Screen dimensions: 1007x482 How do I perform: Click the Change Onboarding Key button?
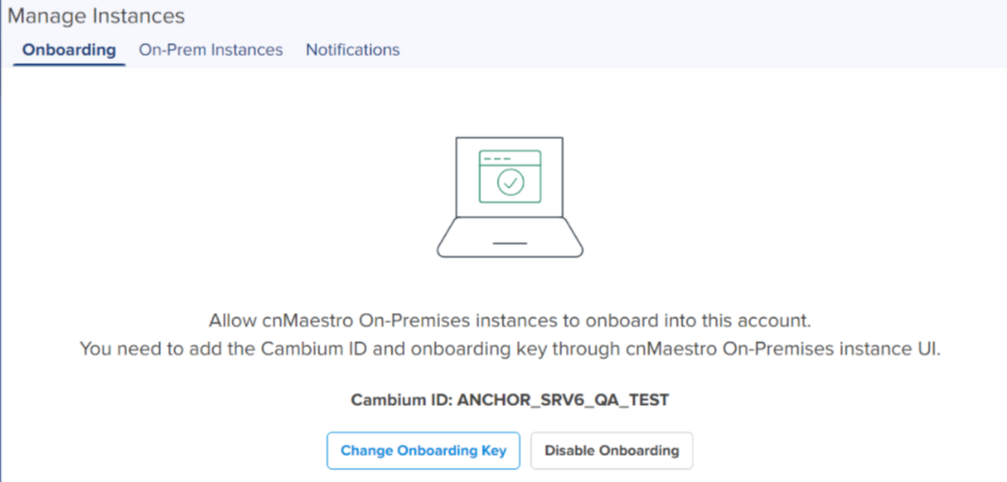tap(423, 450)
